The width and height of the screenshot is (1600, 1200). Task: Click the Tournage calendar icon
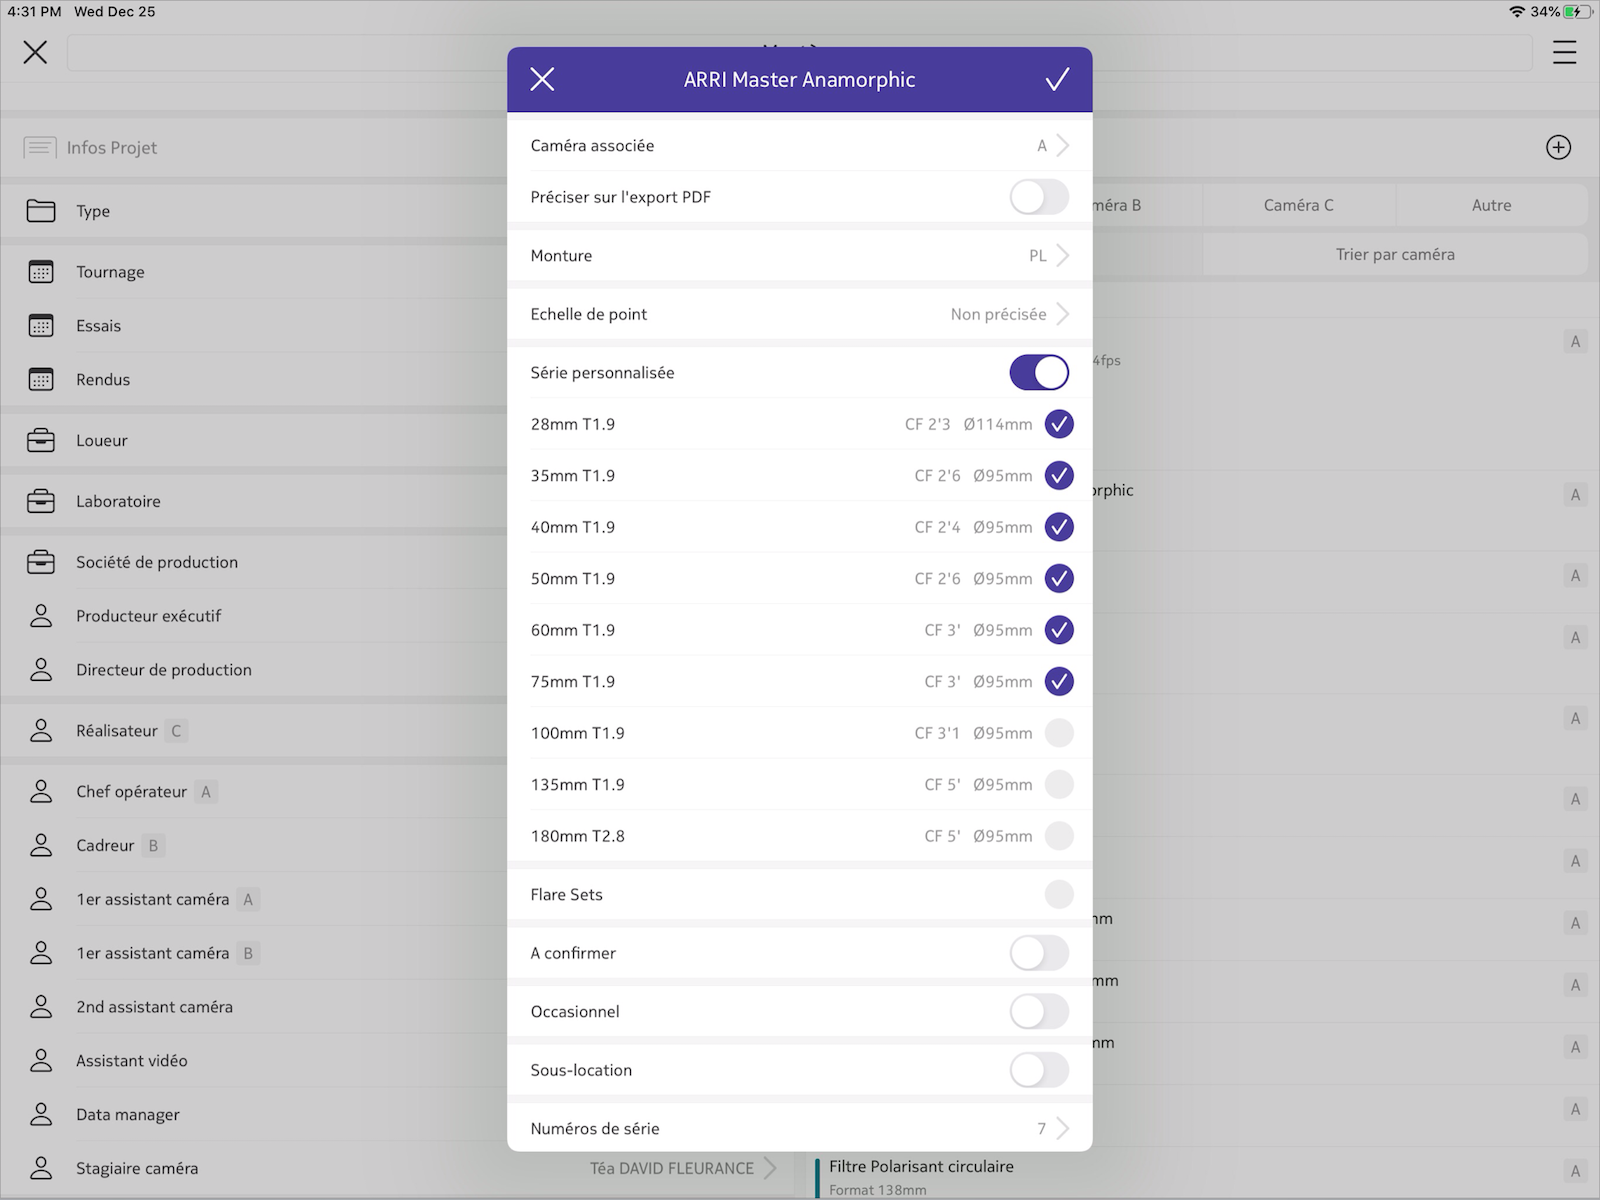pos(41,272)
